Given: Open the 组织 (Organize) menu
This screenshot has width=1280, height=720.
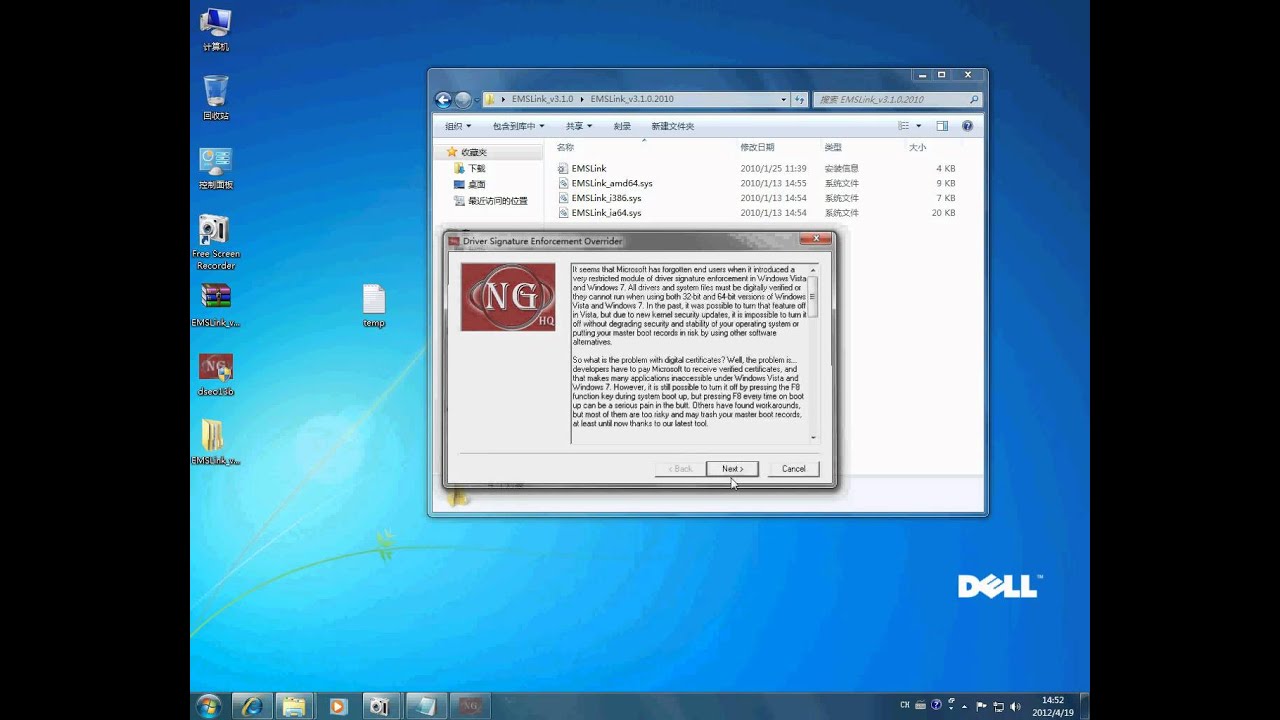Looking at the screenshot, I should coord(458,126).
